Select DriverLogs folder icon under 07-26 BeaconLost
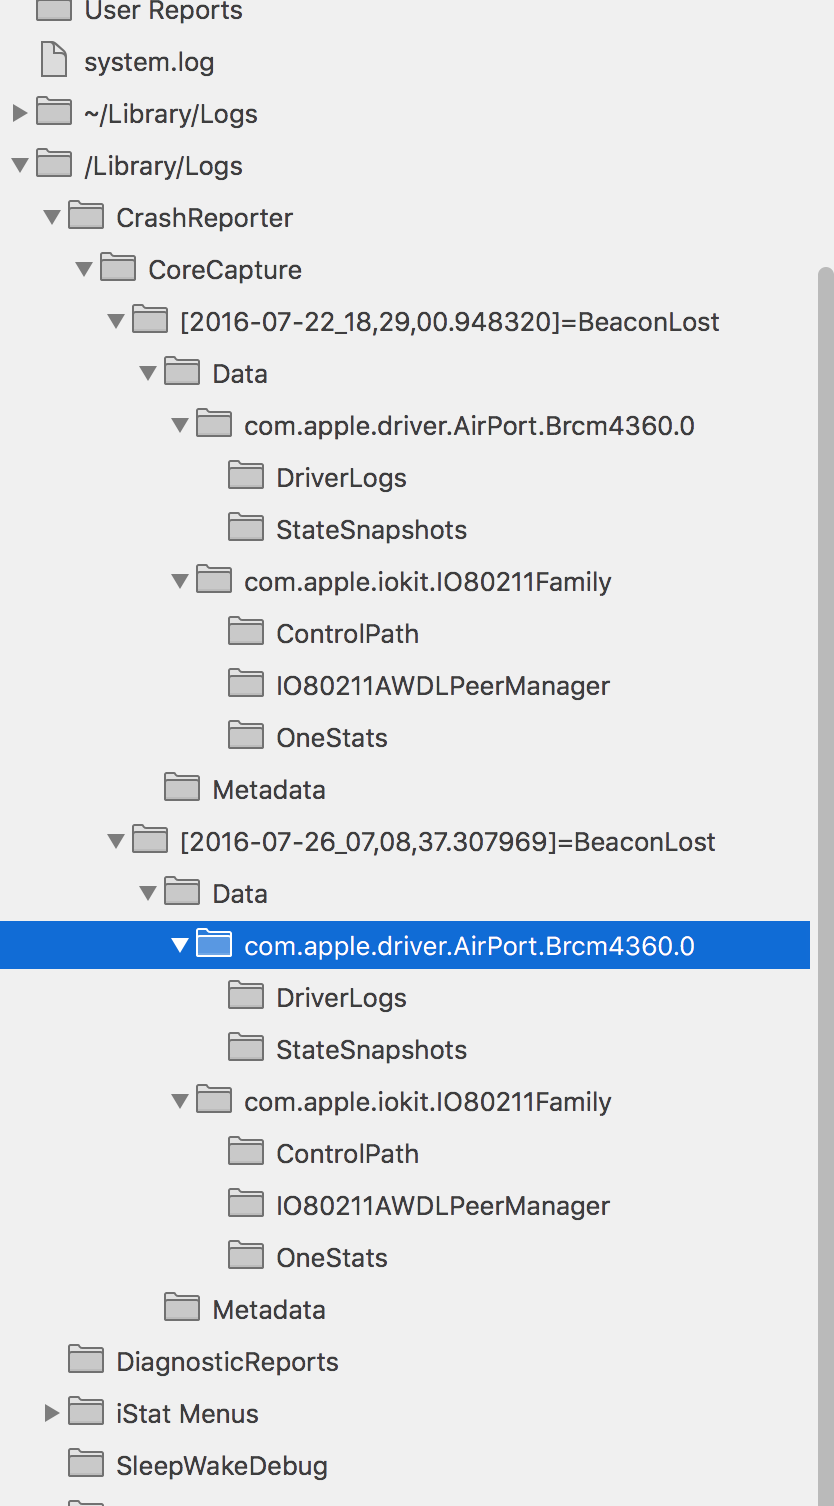This screenshot has height=1506, width=834. click(x=246, y=997)
